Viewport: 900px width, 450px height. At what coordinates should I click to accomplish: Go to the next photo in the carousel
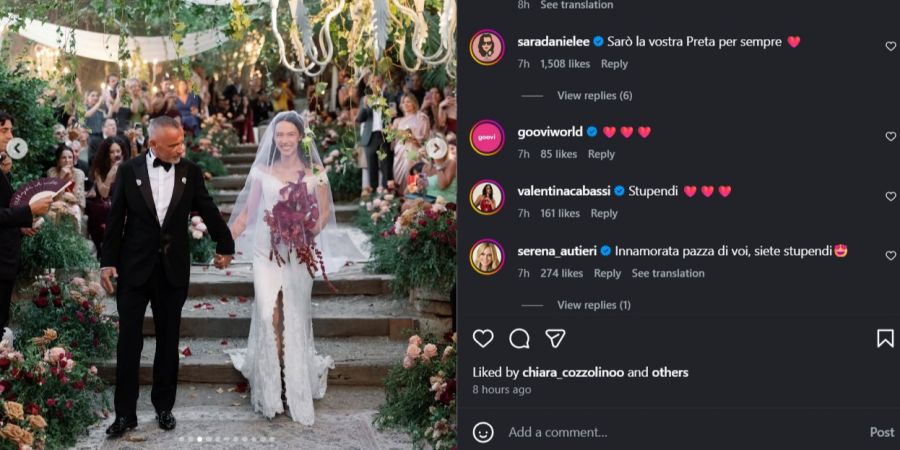[437, 148]
